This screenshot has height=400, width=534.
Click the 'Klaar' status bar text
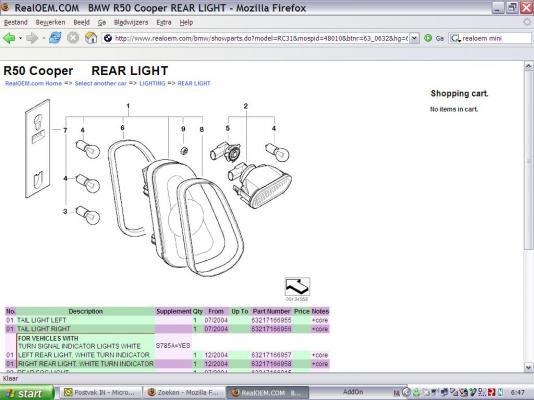click(x=10, y=379)
